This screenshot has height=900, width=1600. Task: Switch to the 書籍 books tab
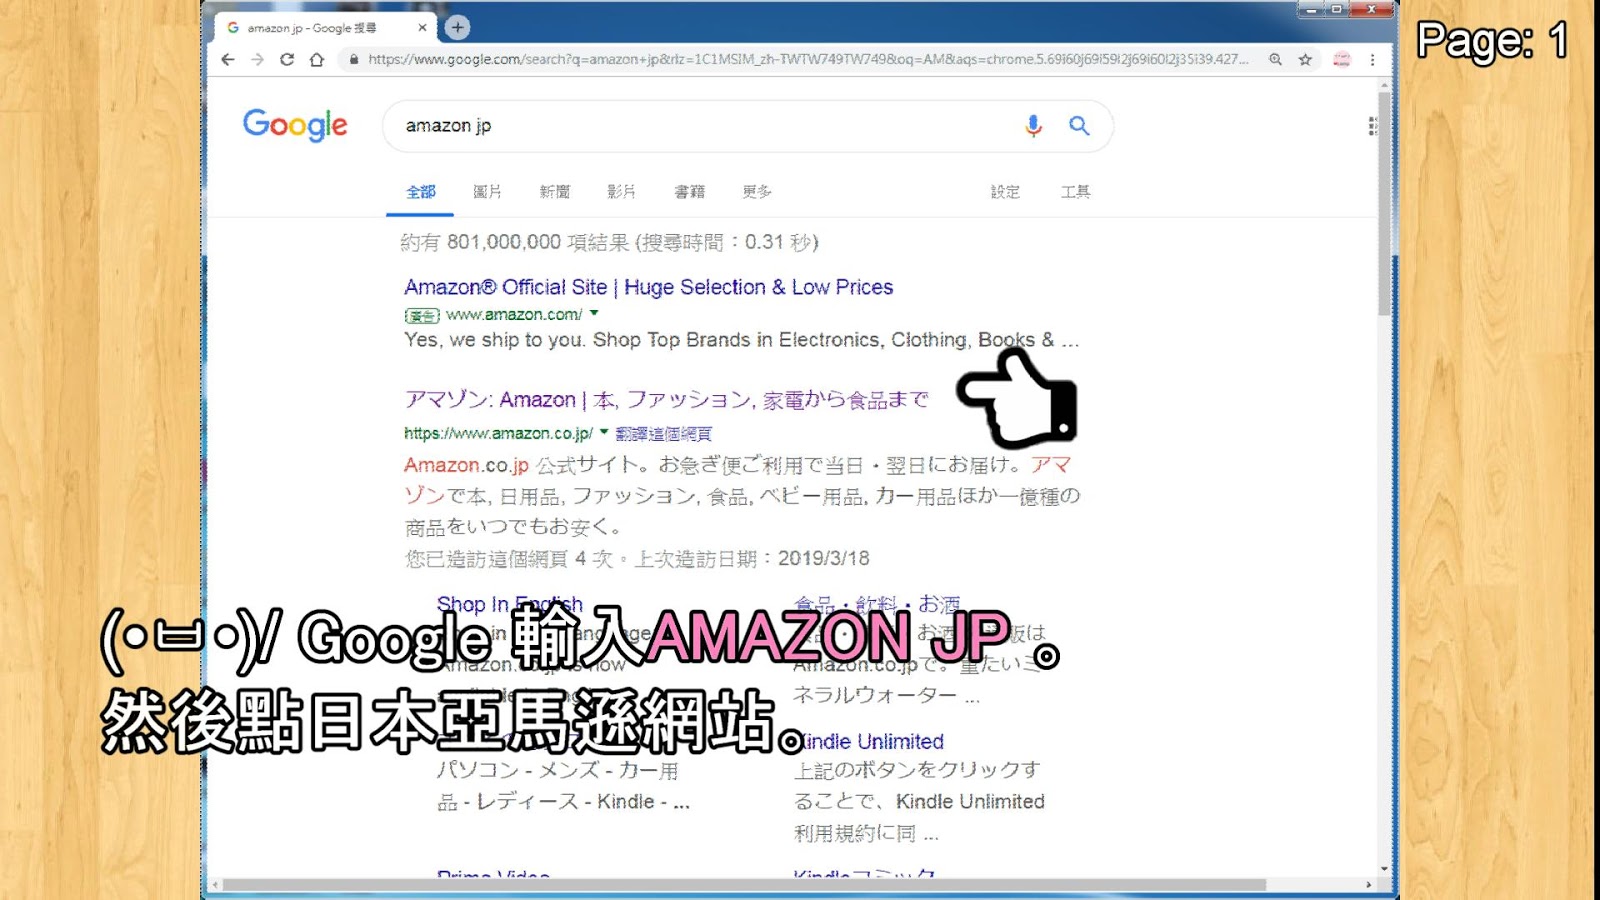click(x=689, y=192)
